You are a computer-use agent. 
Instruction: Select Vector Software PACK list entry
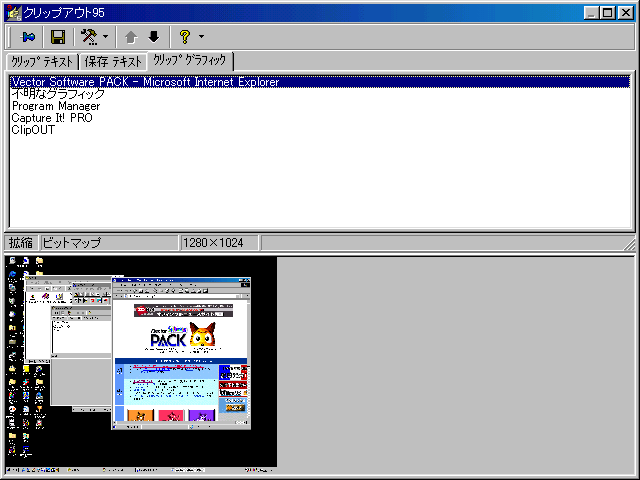click(x=145, y=82)
